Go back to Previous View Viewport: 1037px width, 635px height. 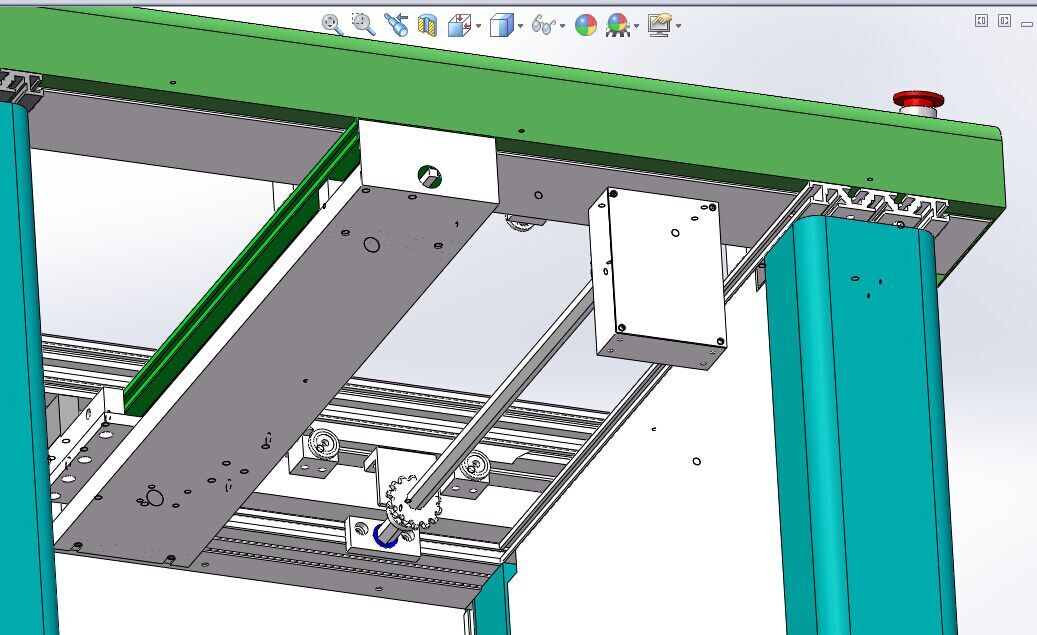tap(396, 25)
